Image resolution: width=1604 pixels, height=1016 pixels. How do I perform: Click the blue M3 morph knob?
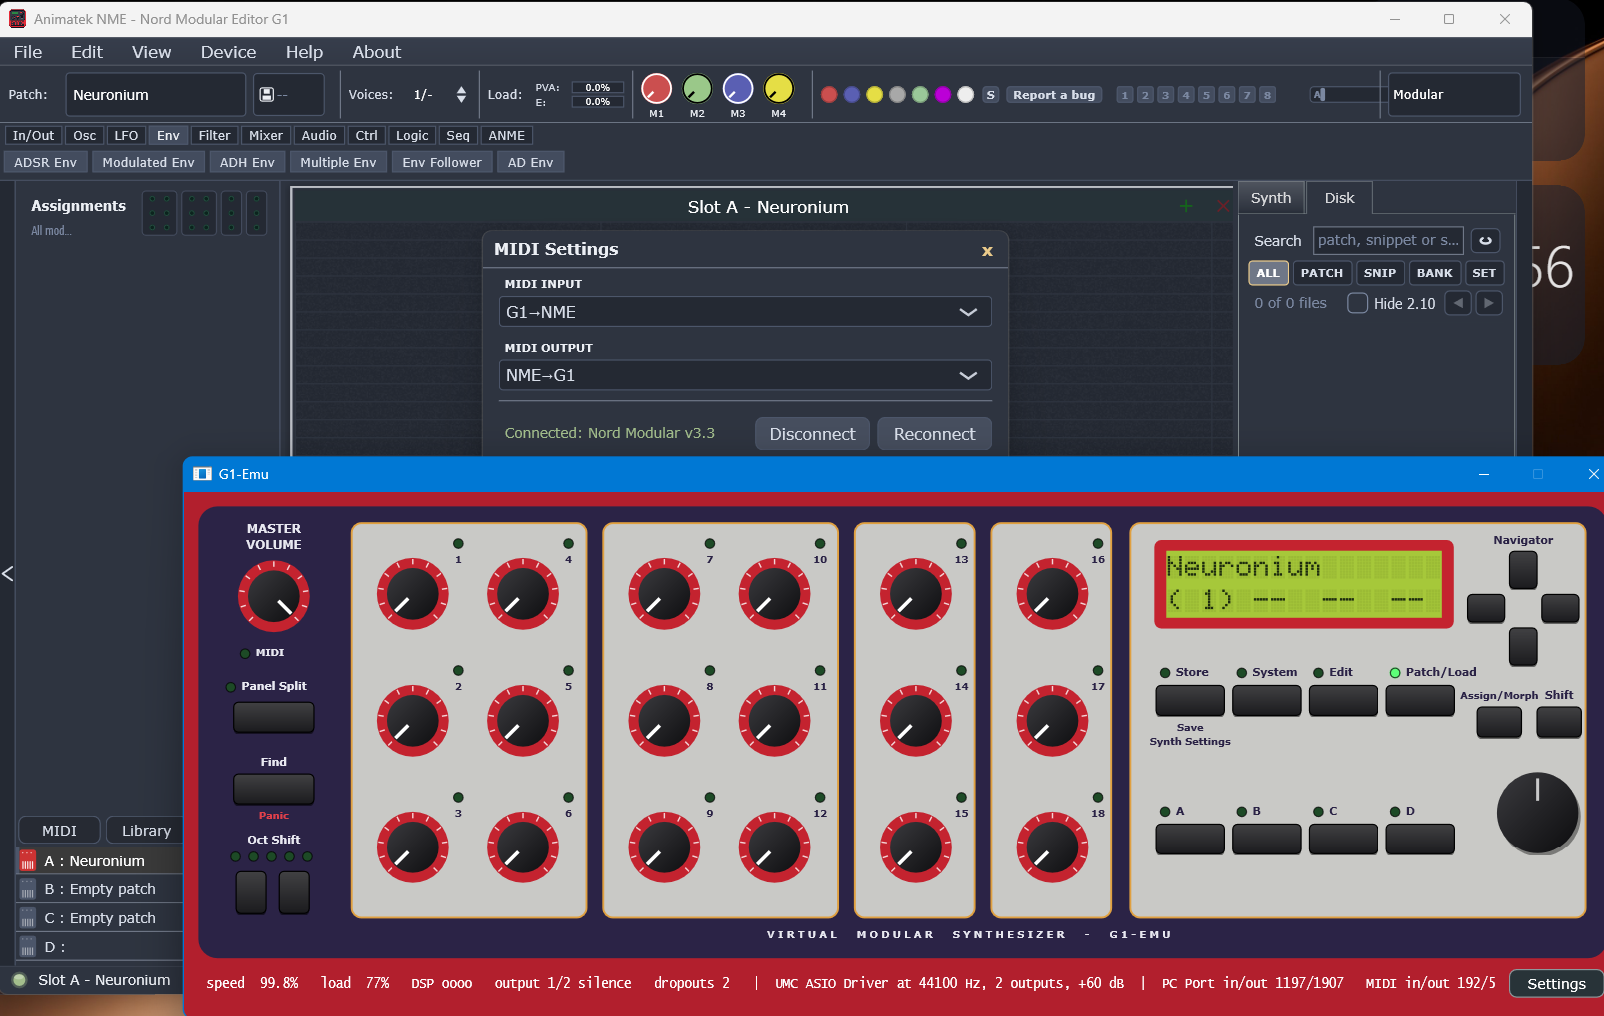(738, 89)
